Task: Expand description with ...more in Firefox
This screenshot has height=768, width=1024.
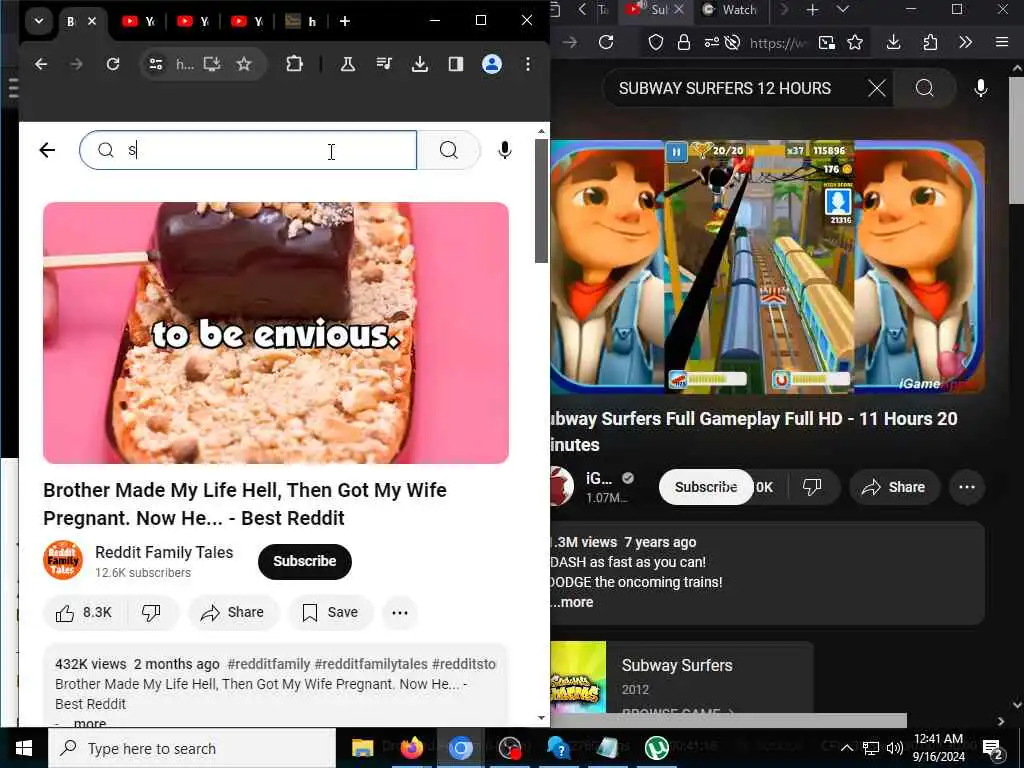Action: [572, 602]
